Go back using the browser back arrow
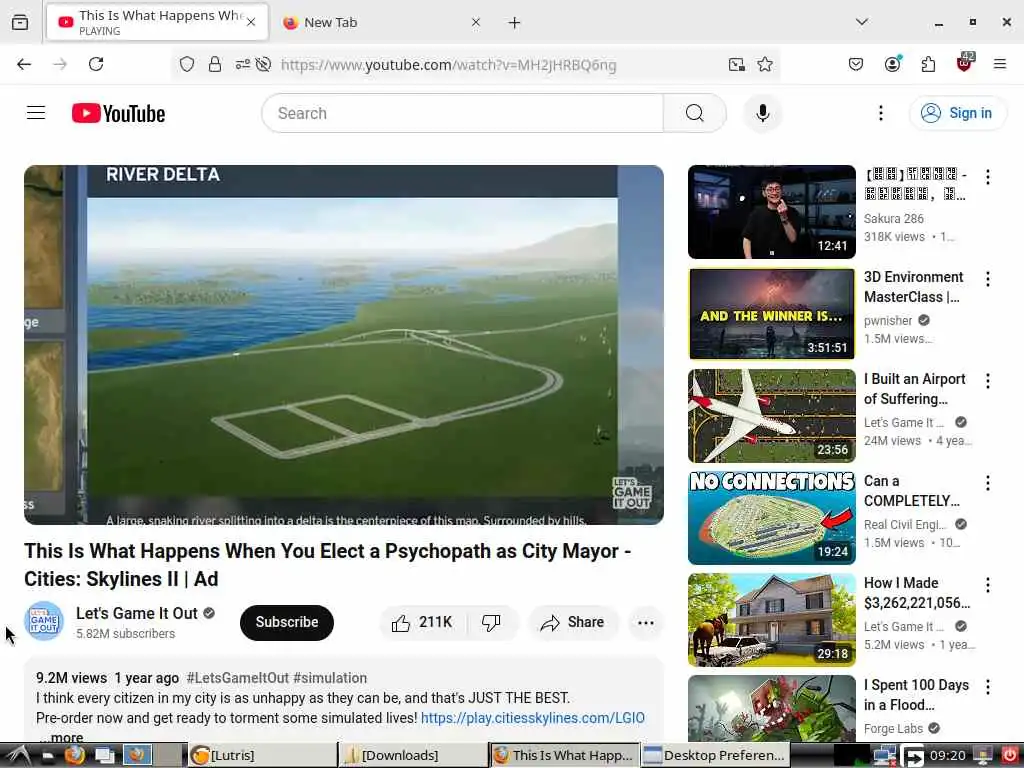The image size is (1024, 768). pyautogui.click(x=24, y=64)
